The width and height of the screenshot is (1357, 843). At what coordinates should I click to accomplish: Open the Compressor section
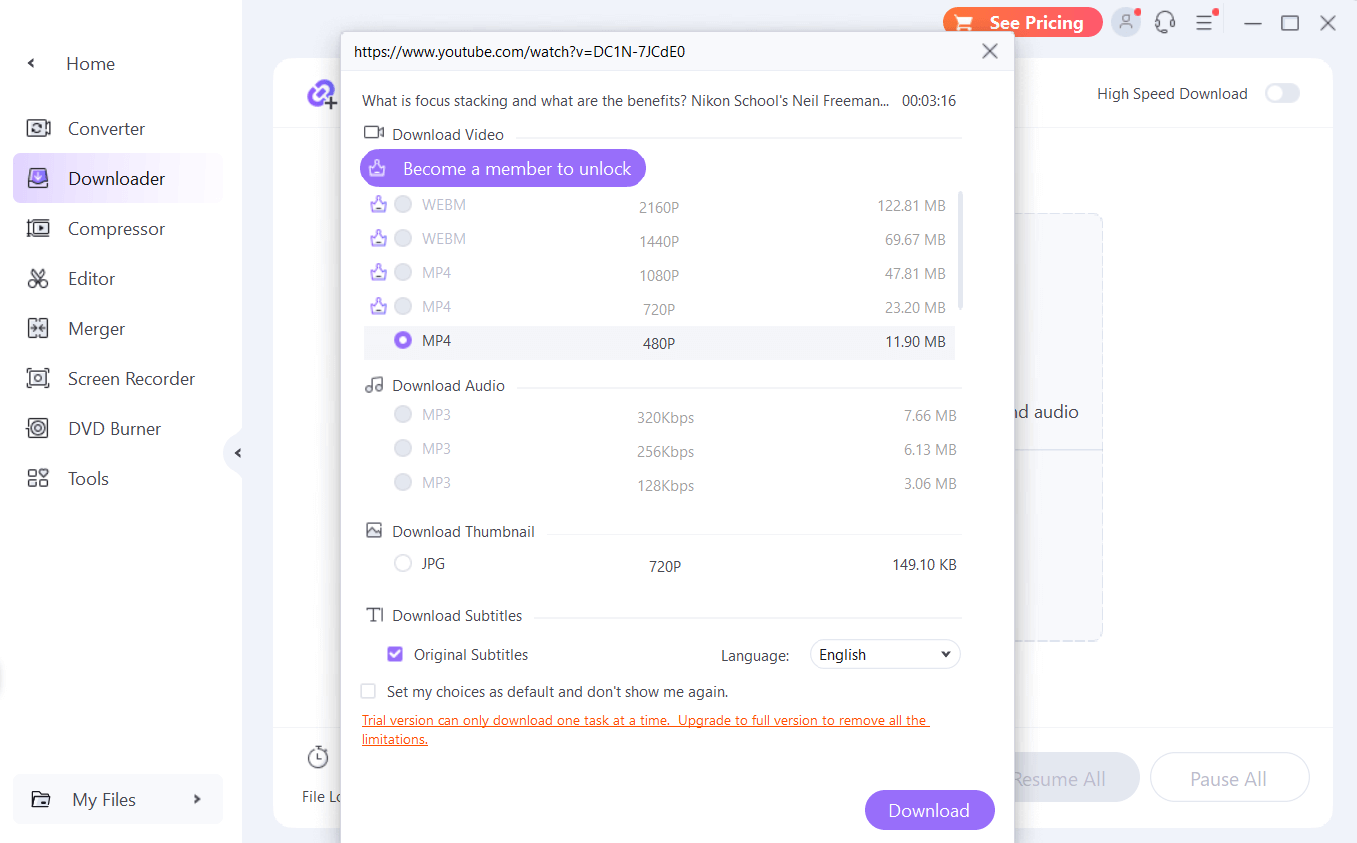[116, 229]
